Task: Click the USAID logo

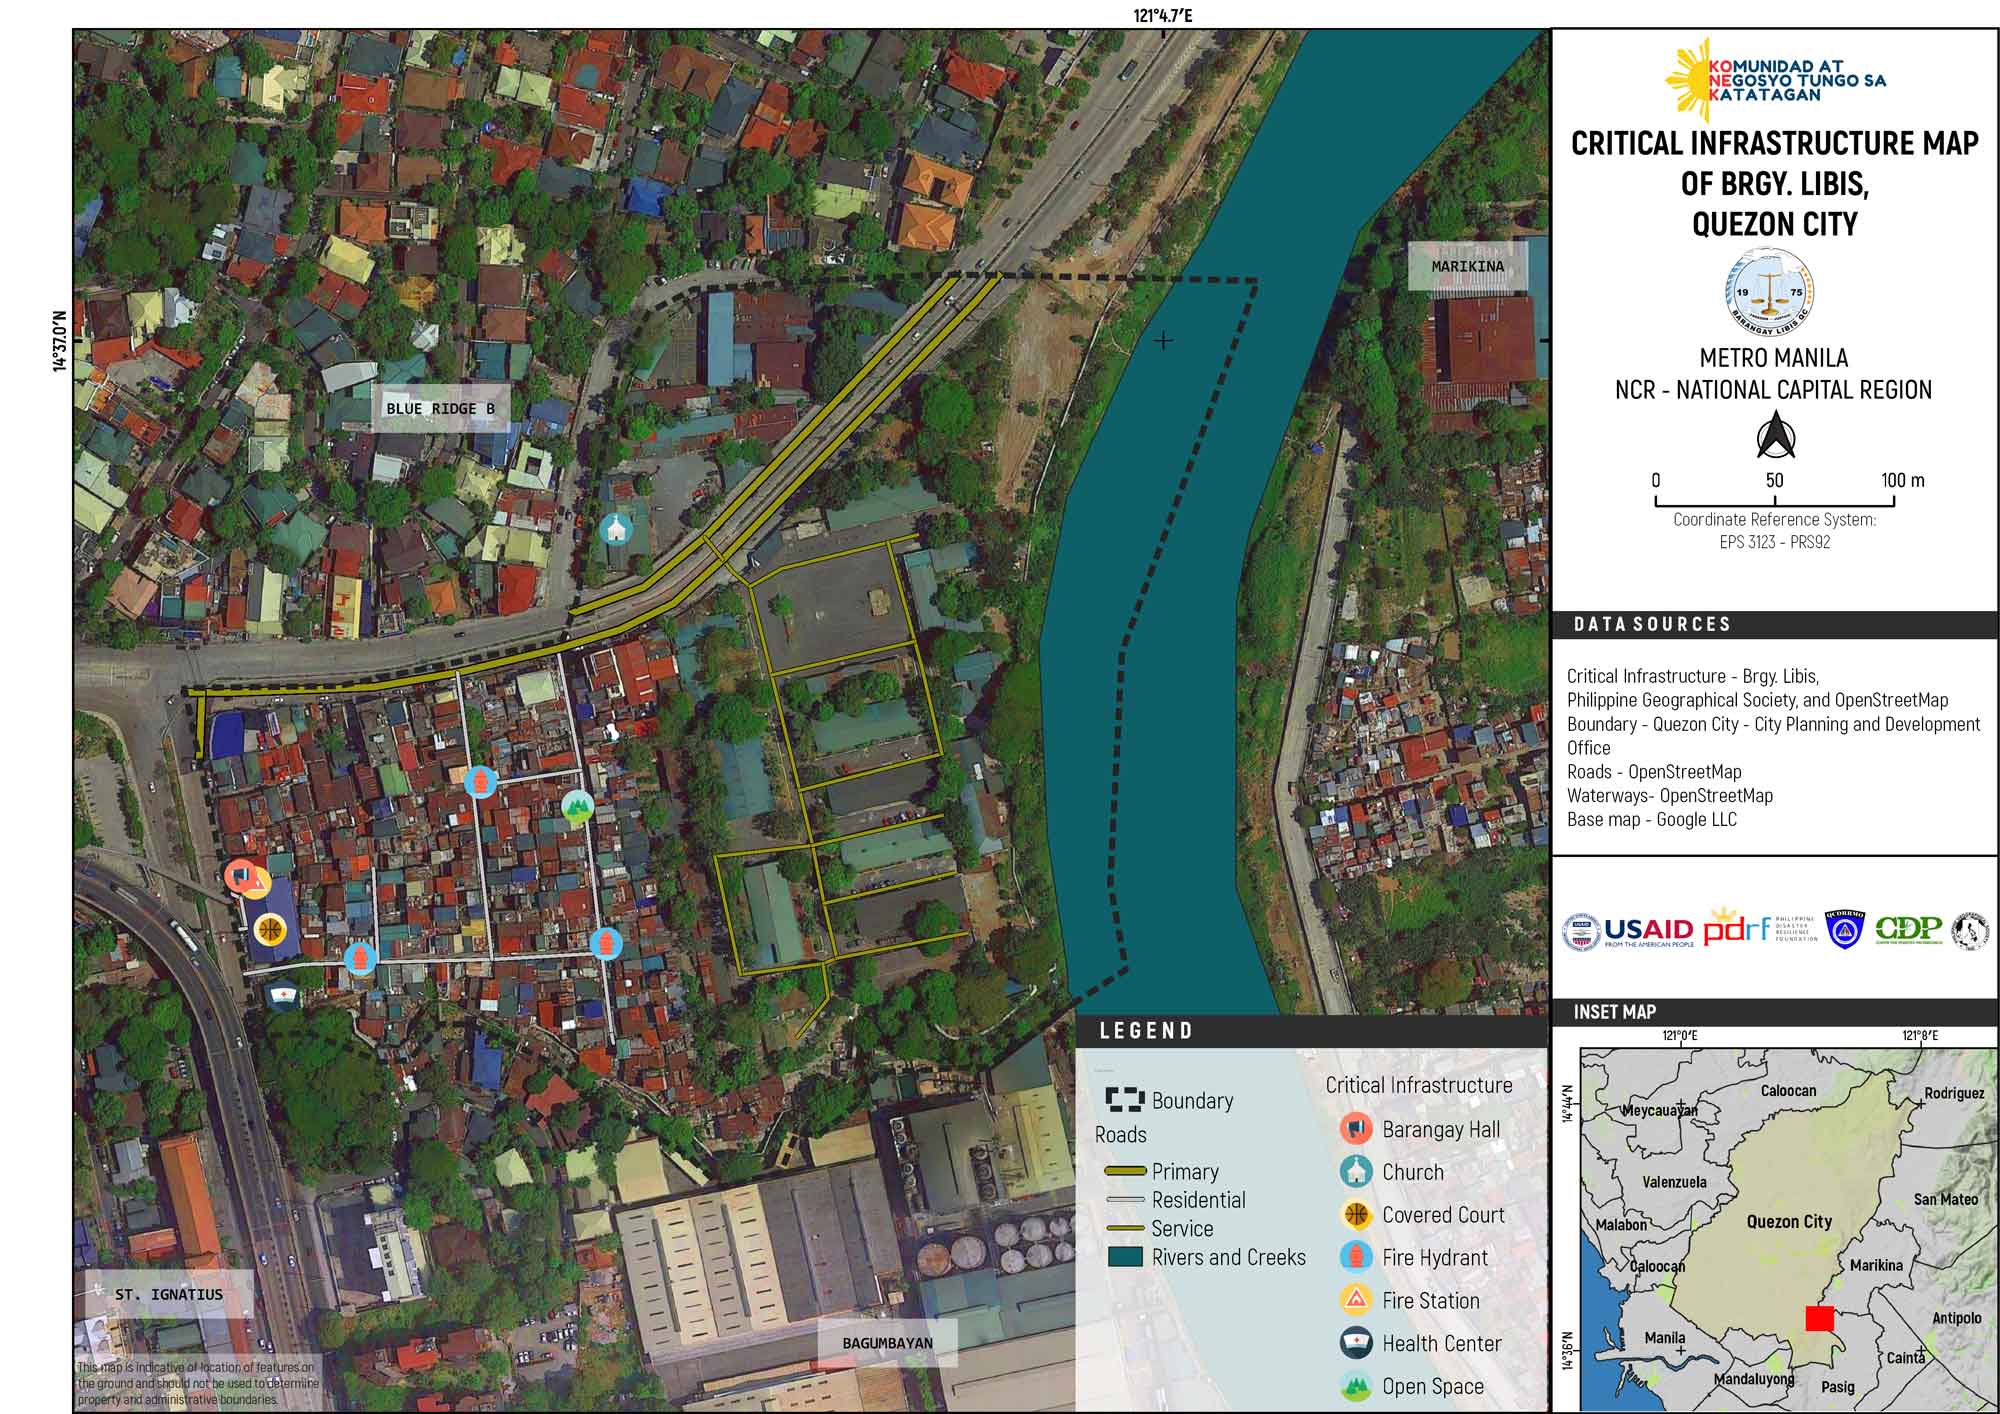Action: pyautogui.click(x=1648, y=930)
